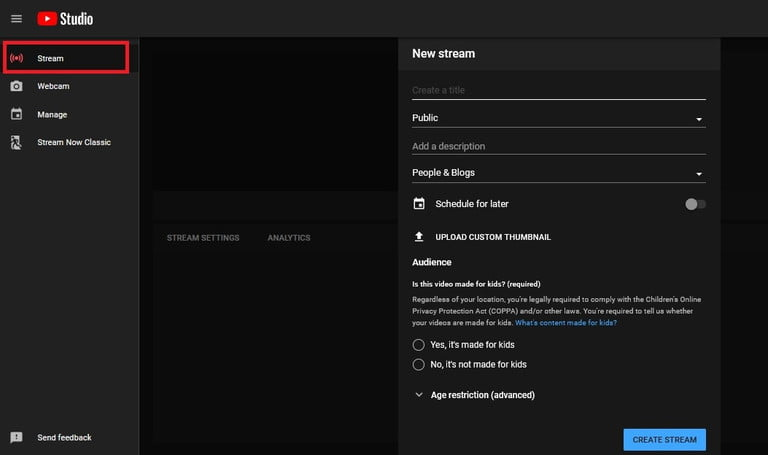Image resolution: width=768 pixels, height=455 pixels.
Task: Click the Audience section heading
Action: (432, 262)
